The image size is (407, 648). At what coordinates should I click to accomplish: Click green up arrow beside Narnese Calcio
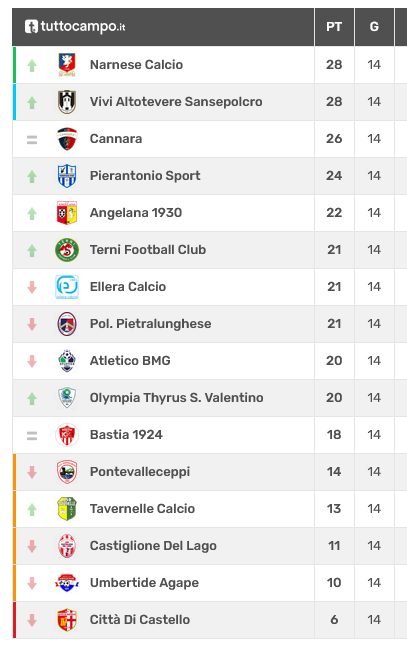click(32, 65)
